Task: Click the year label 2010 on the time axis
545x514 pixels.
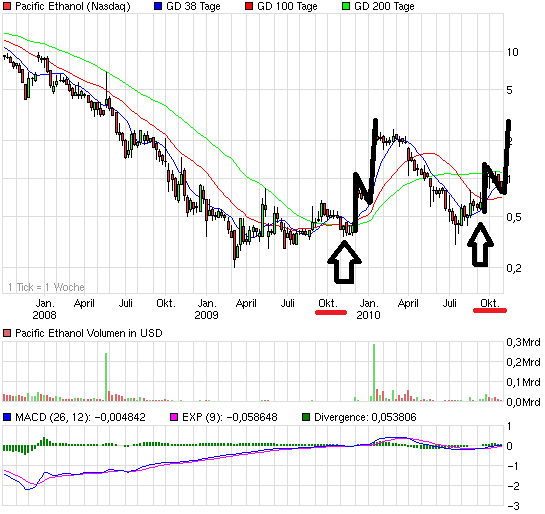Action: coord(368,315)
